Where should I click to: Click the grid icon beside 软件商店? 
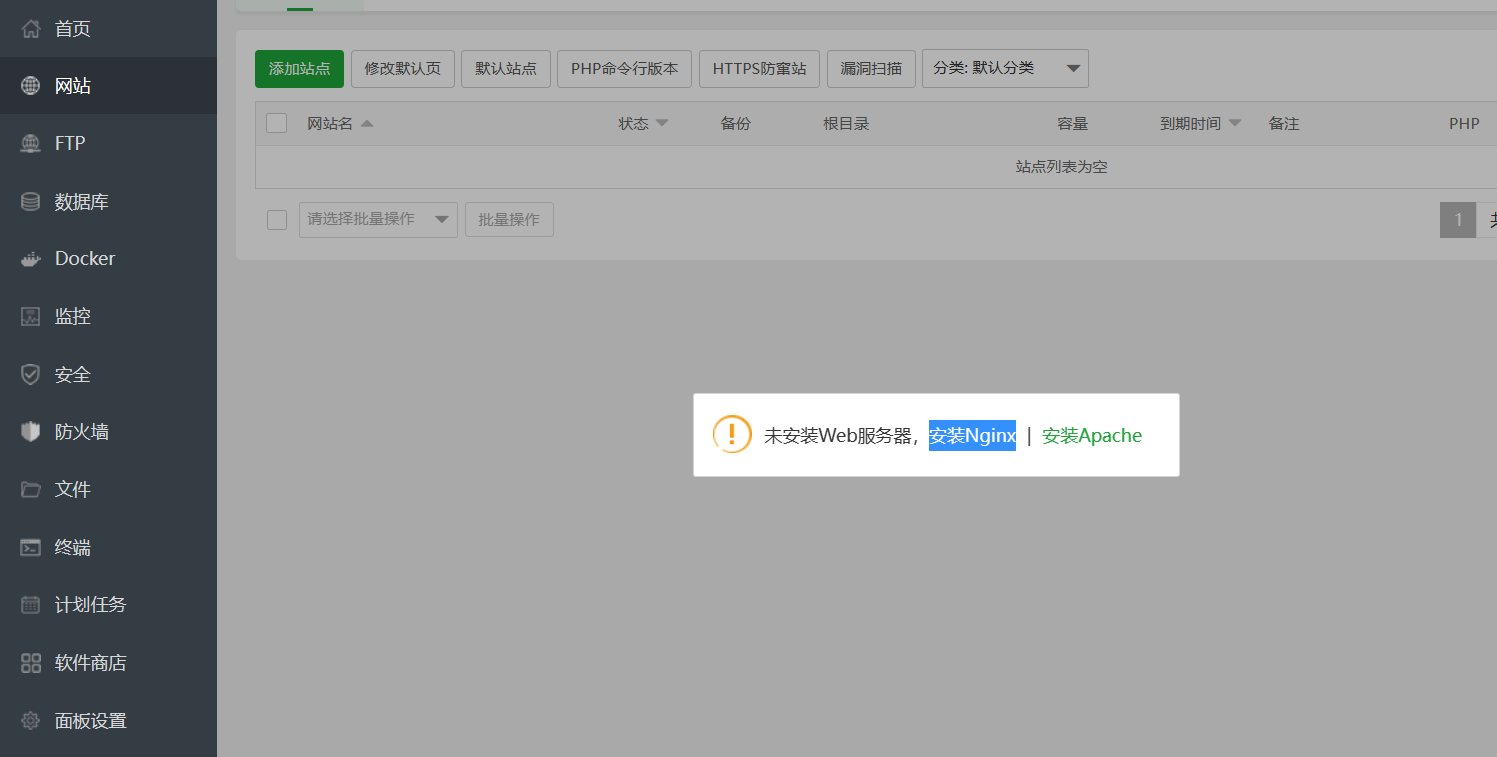pyautogui.click(x=31, y=663)
